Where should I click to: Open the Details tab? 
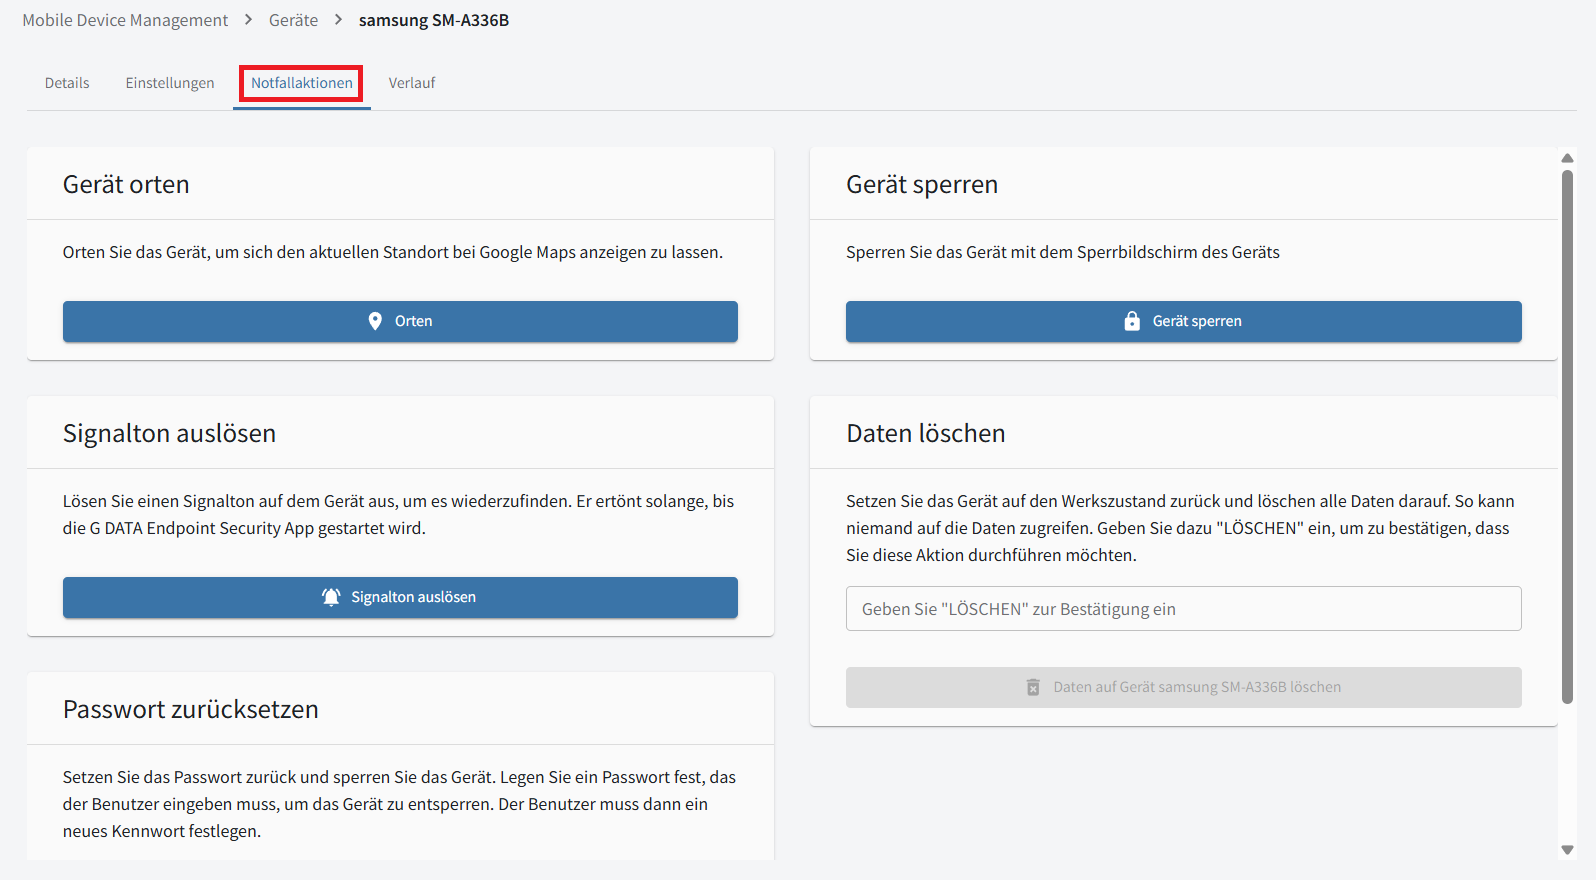pos(67,83)
